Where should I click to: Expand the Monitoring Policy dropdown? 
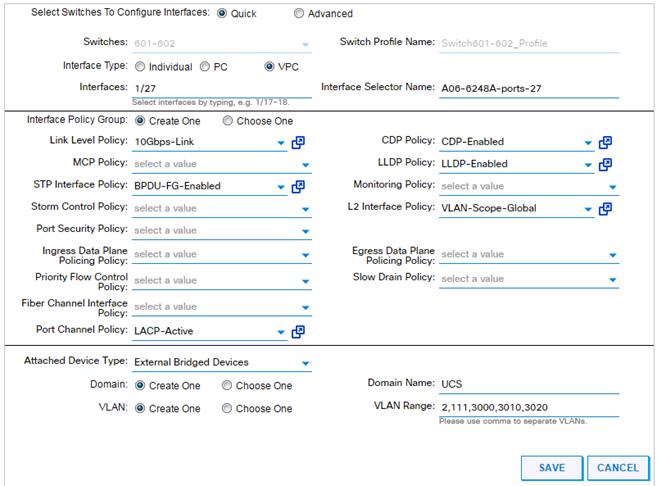click(613, 187)
